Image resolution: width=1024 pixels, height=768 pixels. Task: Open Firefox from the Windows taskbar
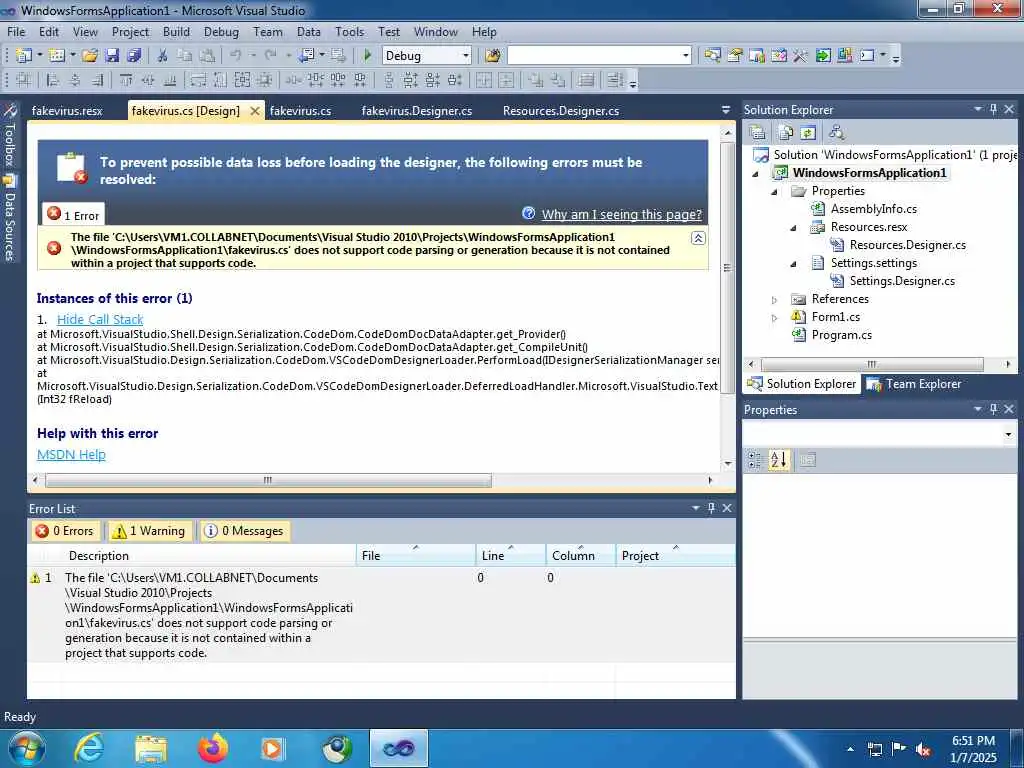click(x=213, y=748)
